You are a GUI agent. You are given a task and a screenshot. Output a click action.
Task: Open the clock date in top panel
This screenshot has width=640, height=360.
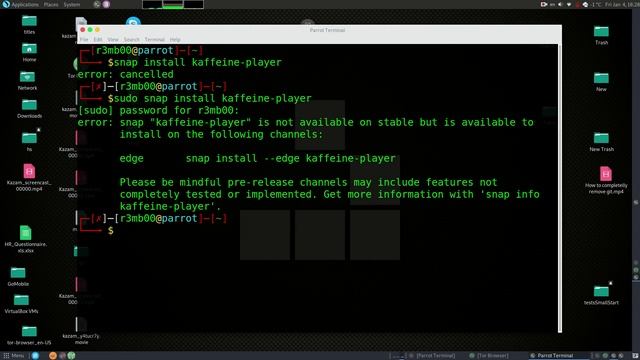(x=622, y=4)
